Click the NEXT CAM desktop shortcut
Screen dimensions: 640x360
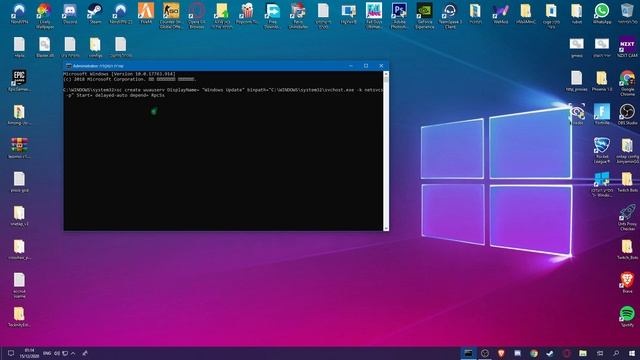pos(627,47)
